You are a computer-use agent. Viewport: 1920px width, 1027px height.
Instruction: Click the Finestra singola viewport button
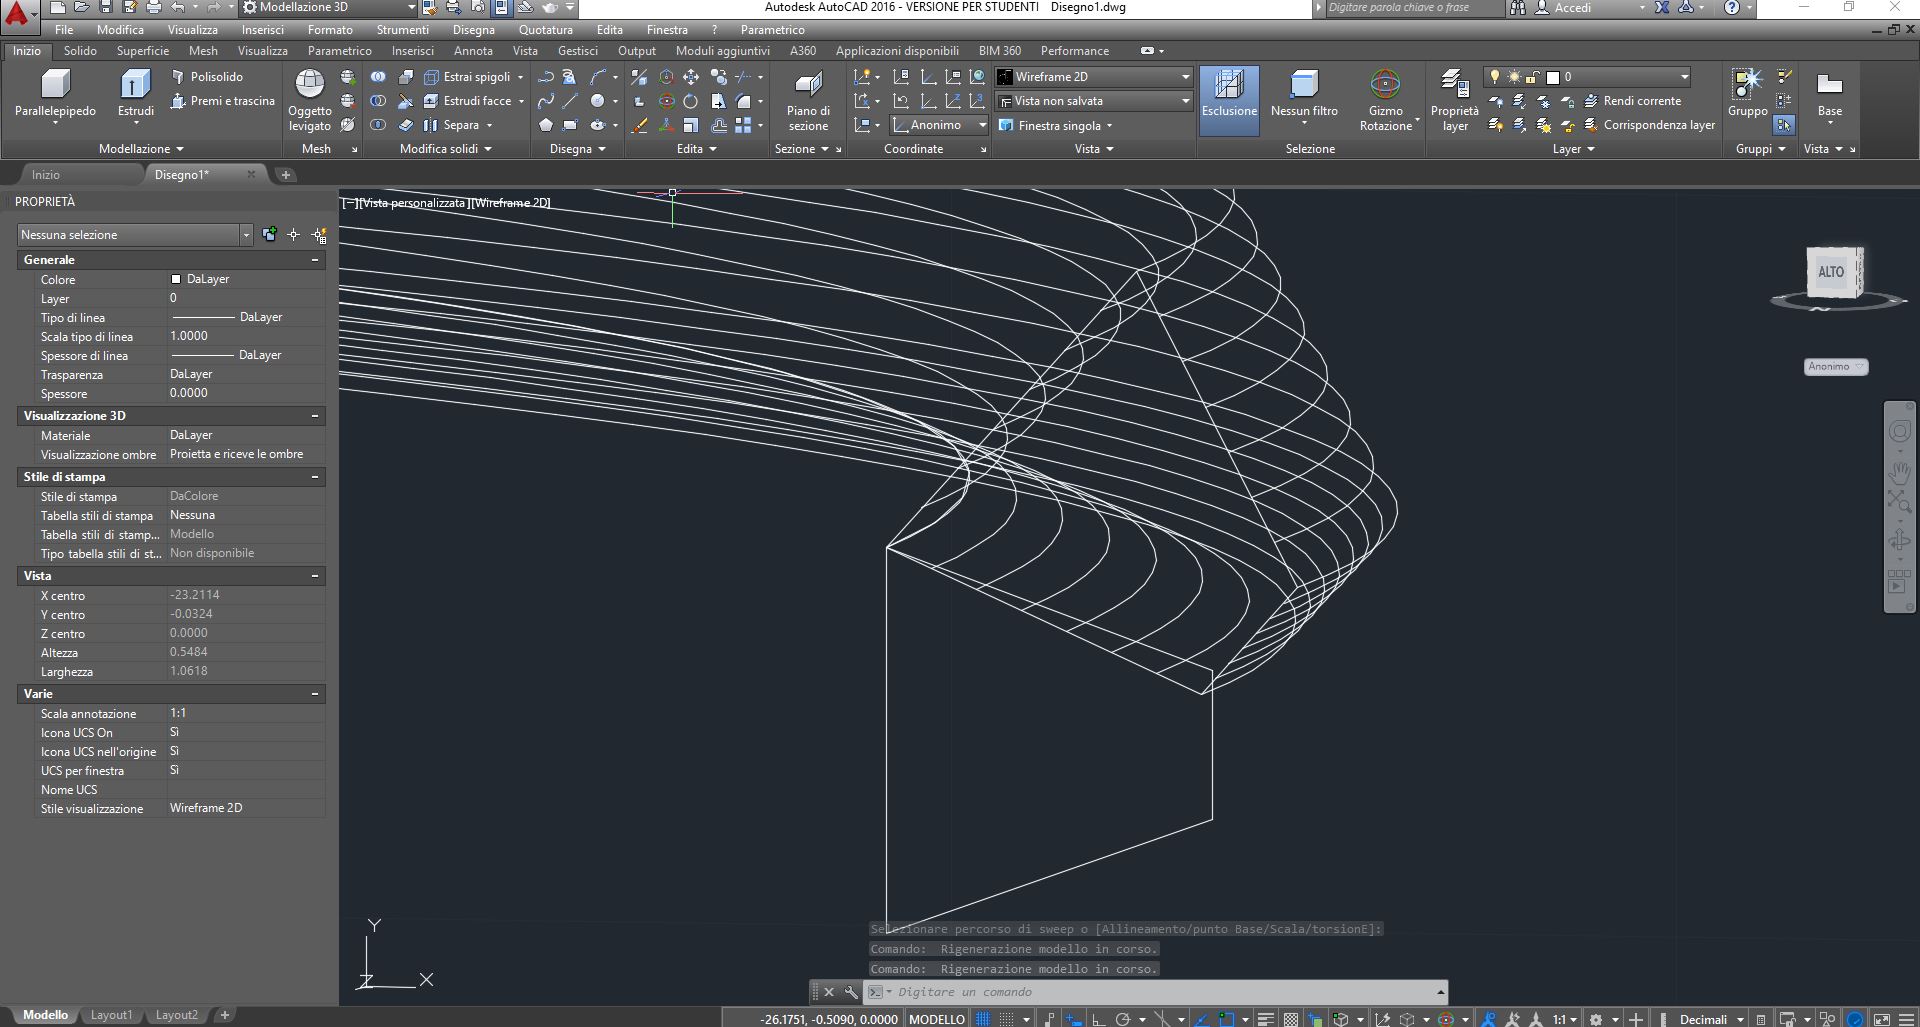[1058, 125]
